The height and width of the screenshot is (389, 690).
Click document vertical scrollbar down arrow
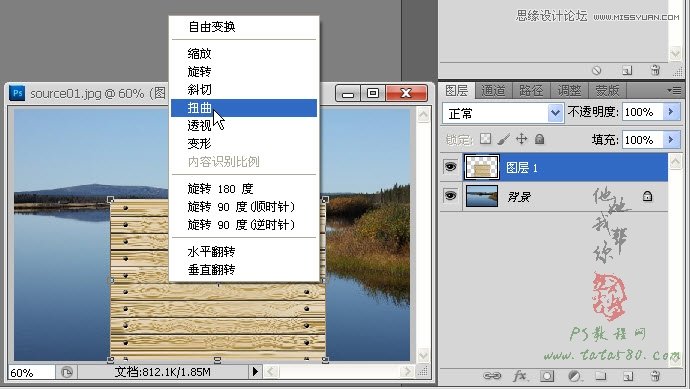[423, 355]
